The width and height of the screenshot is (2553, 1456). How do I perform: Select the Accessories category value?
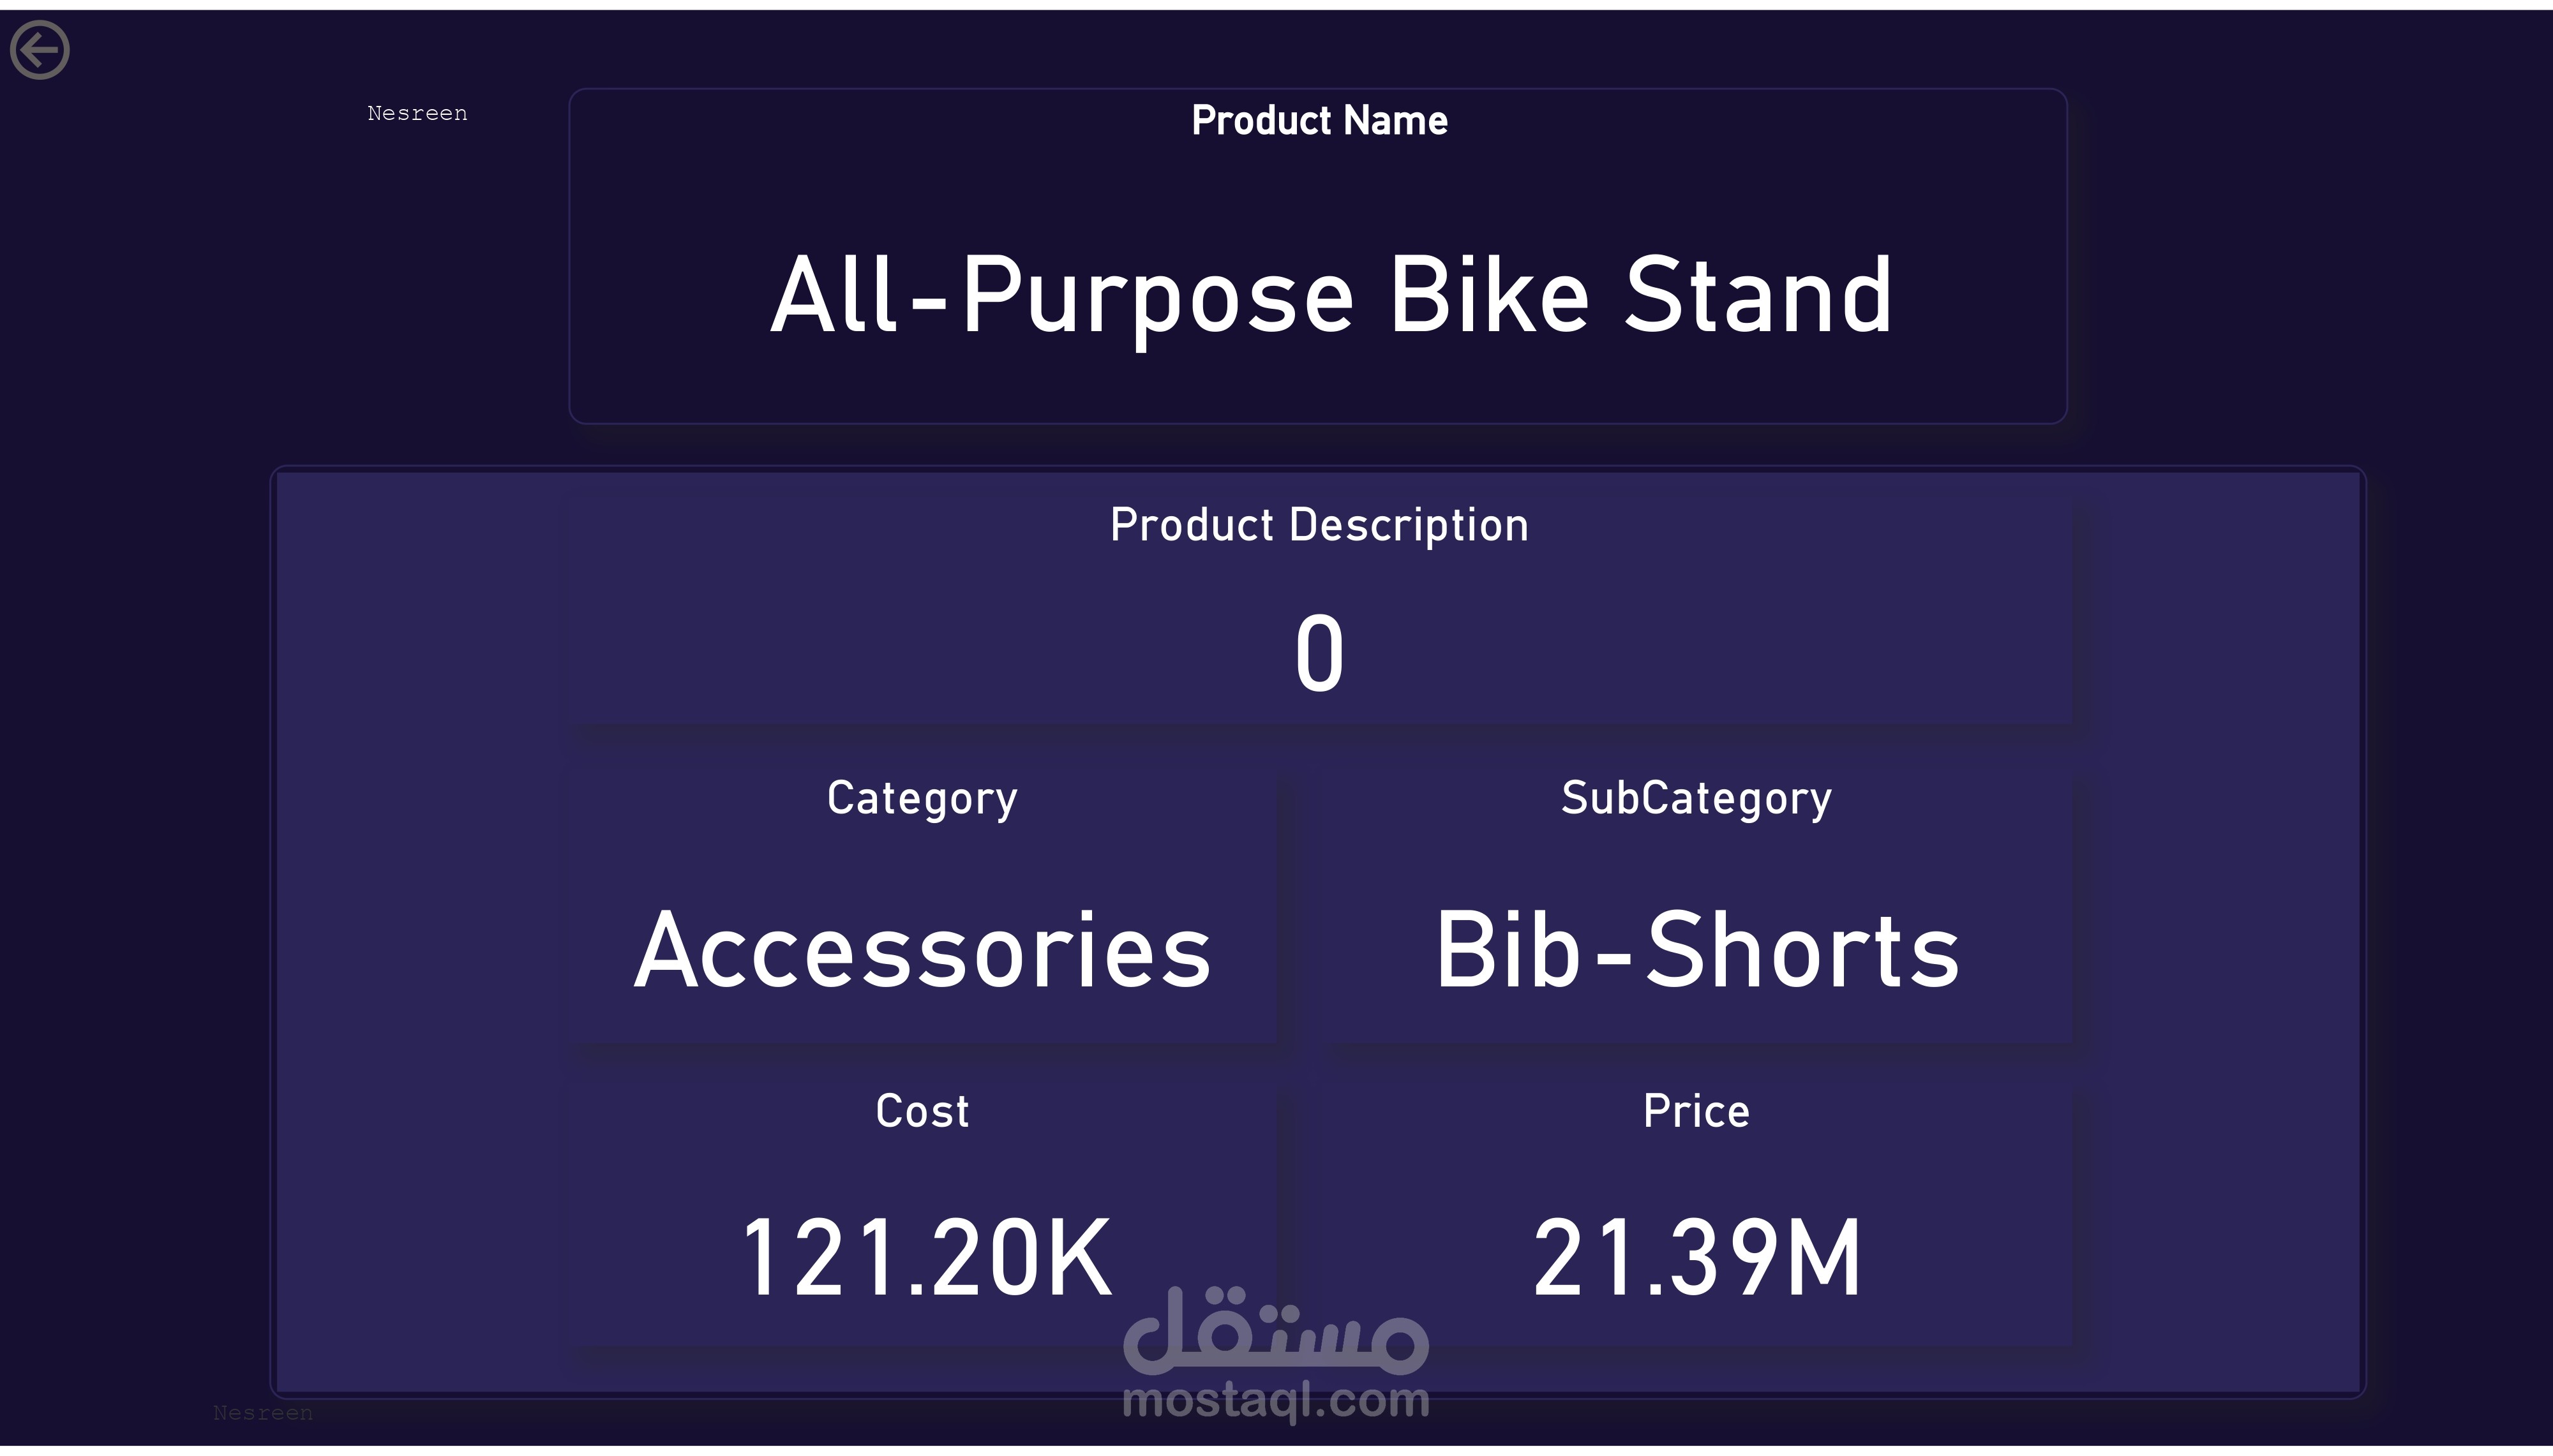(922, 951)
